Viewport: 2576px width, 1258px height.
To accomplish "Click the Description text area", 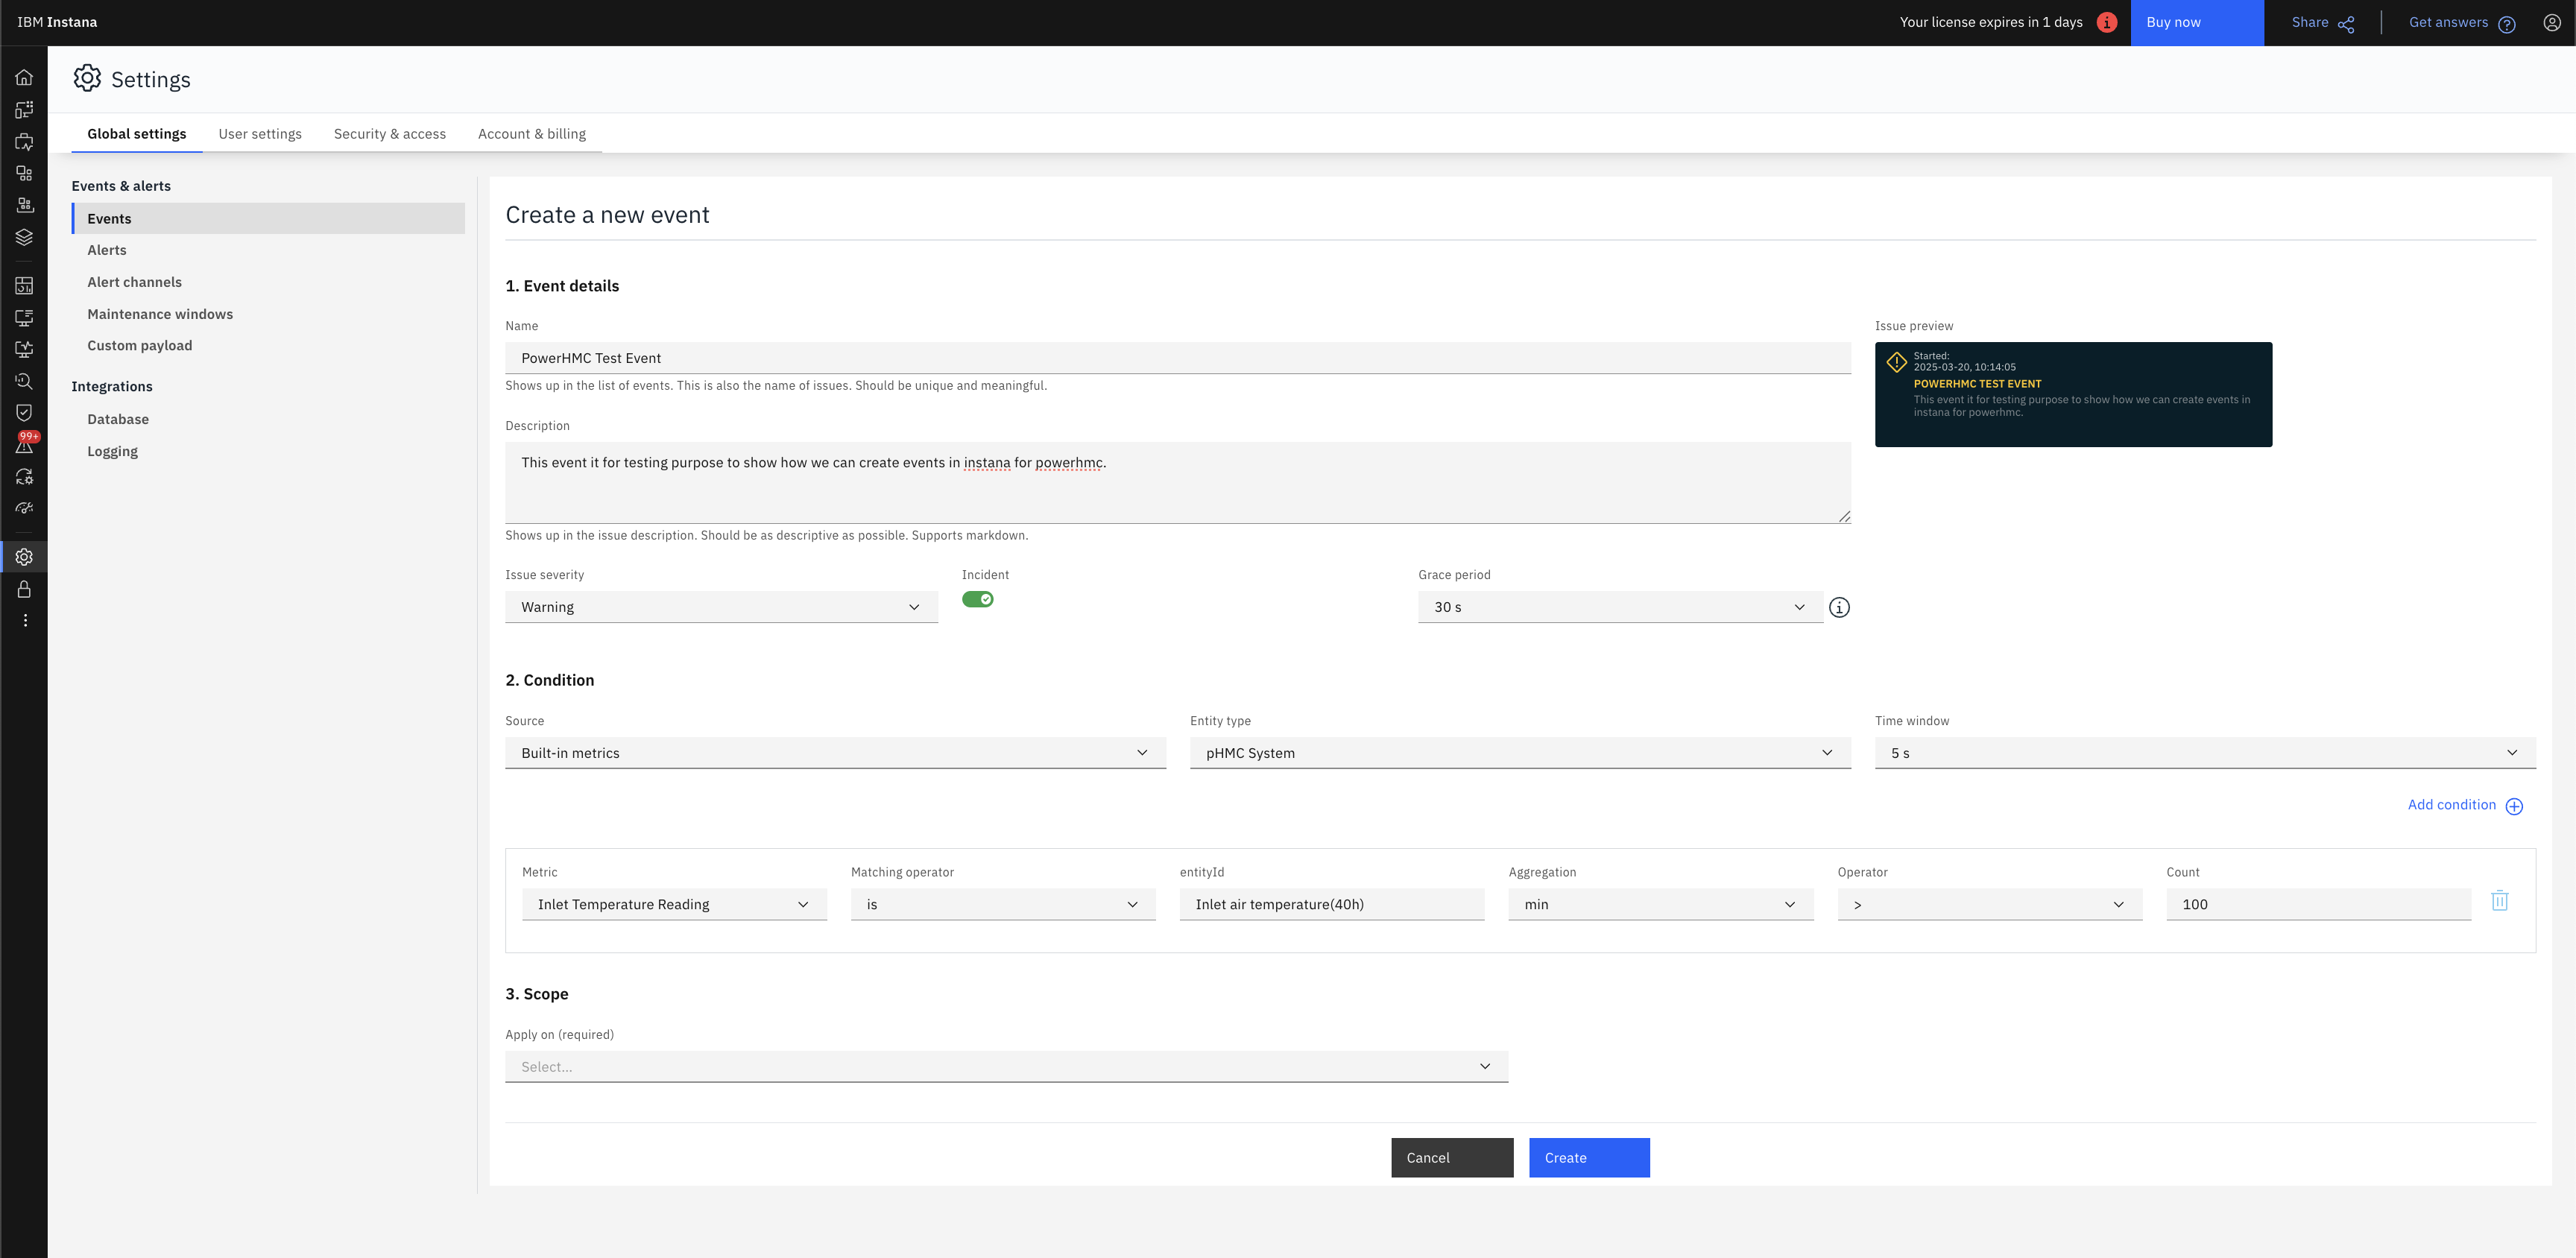I will pyautogui.click(x=1178, y=483).
